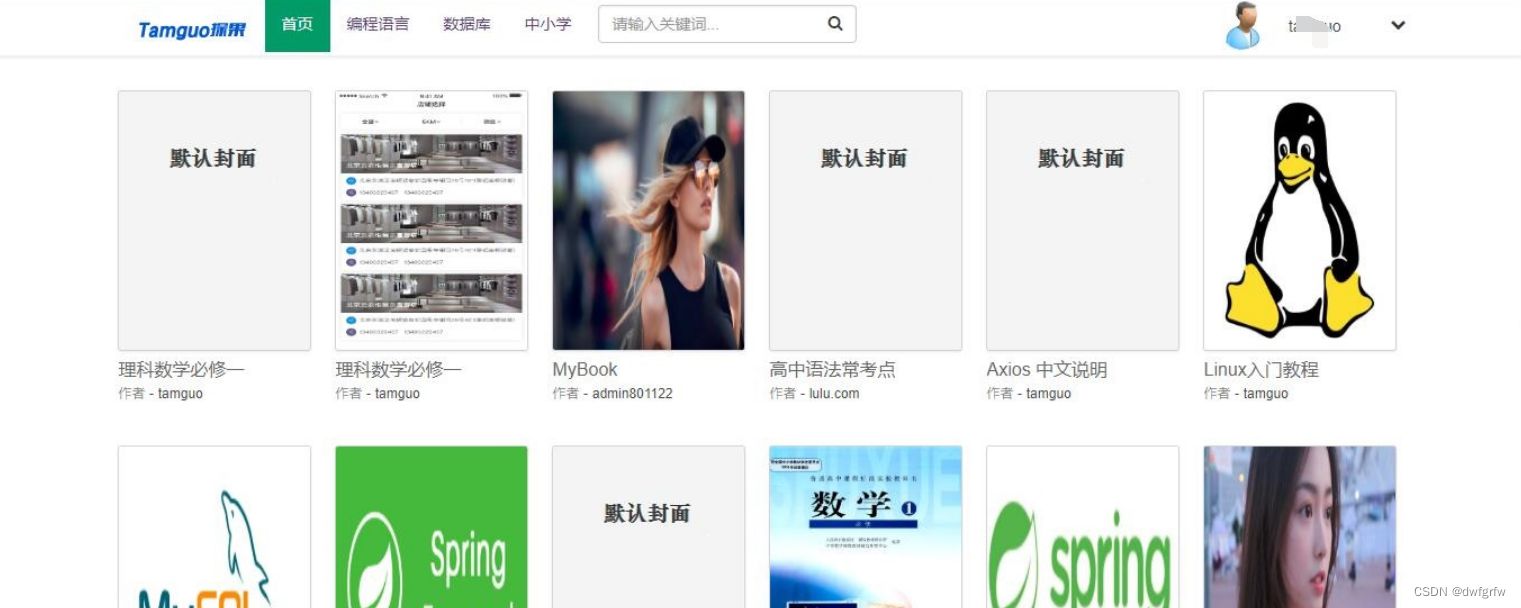Image resolution: width=1521 pixels, height=608 pixels.
Task: Click inside the search input field
Action: coord(700,24)
